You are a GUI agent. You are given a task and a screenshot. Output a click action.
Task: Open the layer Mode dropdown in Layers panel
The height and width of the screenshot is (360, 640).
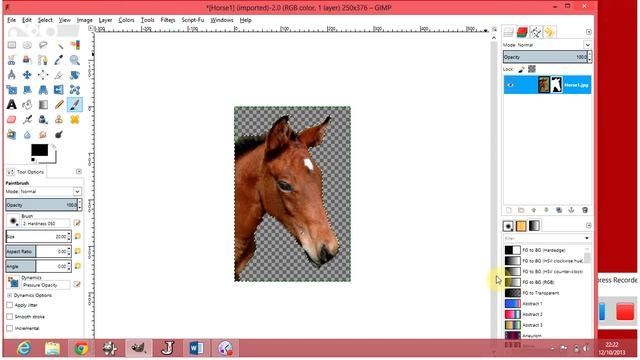pos(587,45)
